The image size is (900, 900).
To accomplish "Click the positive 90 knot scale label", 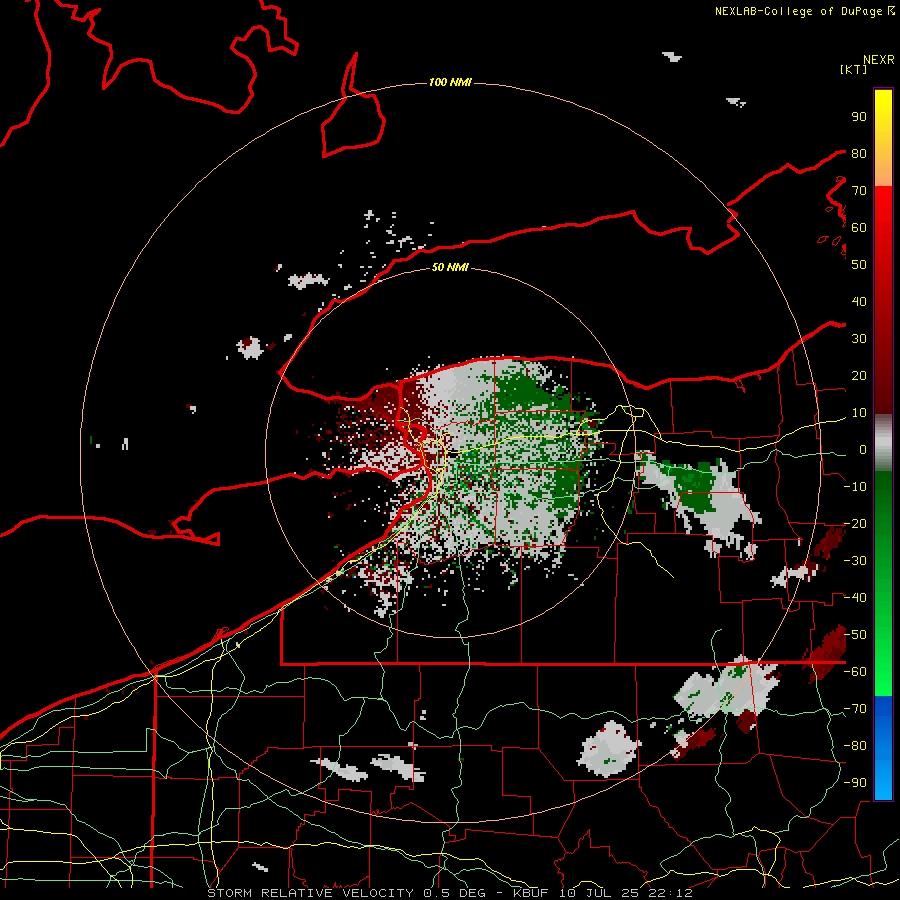I will click(859, 117).
